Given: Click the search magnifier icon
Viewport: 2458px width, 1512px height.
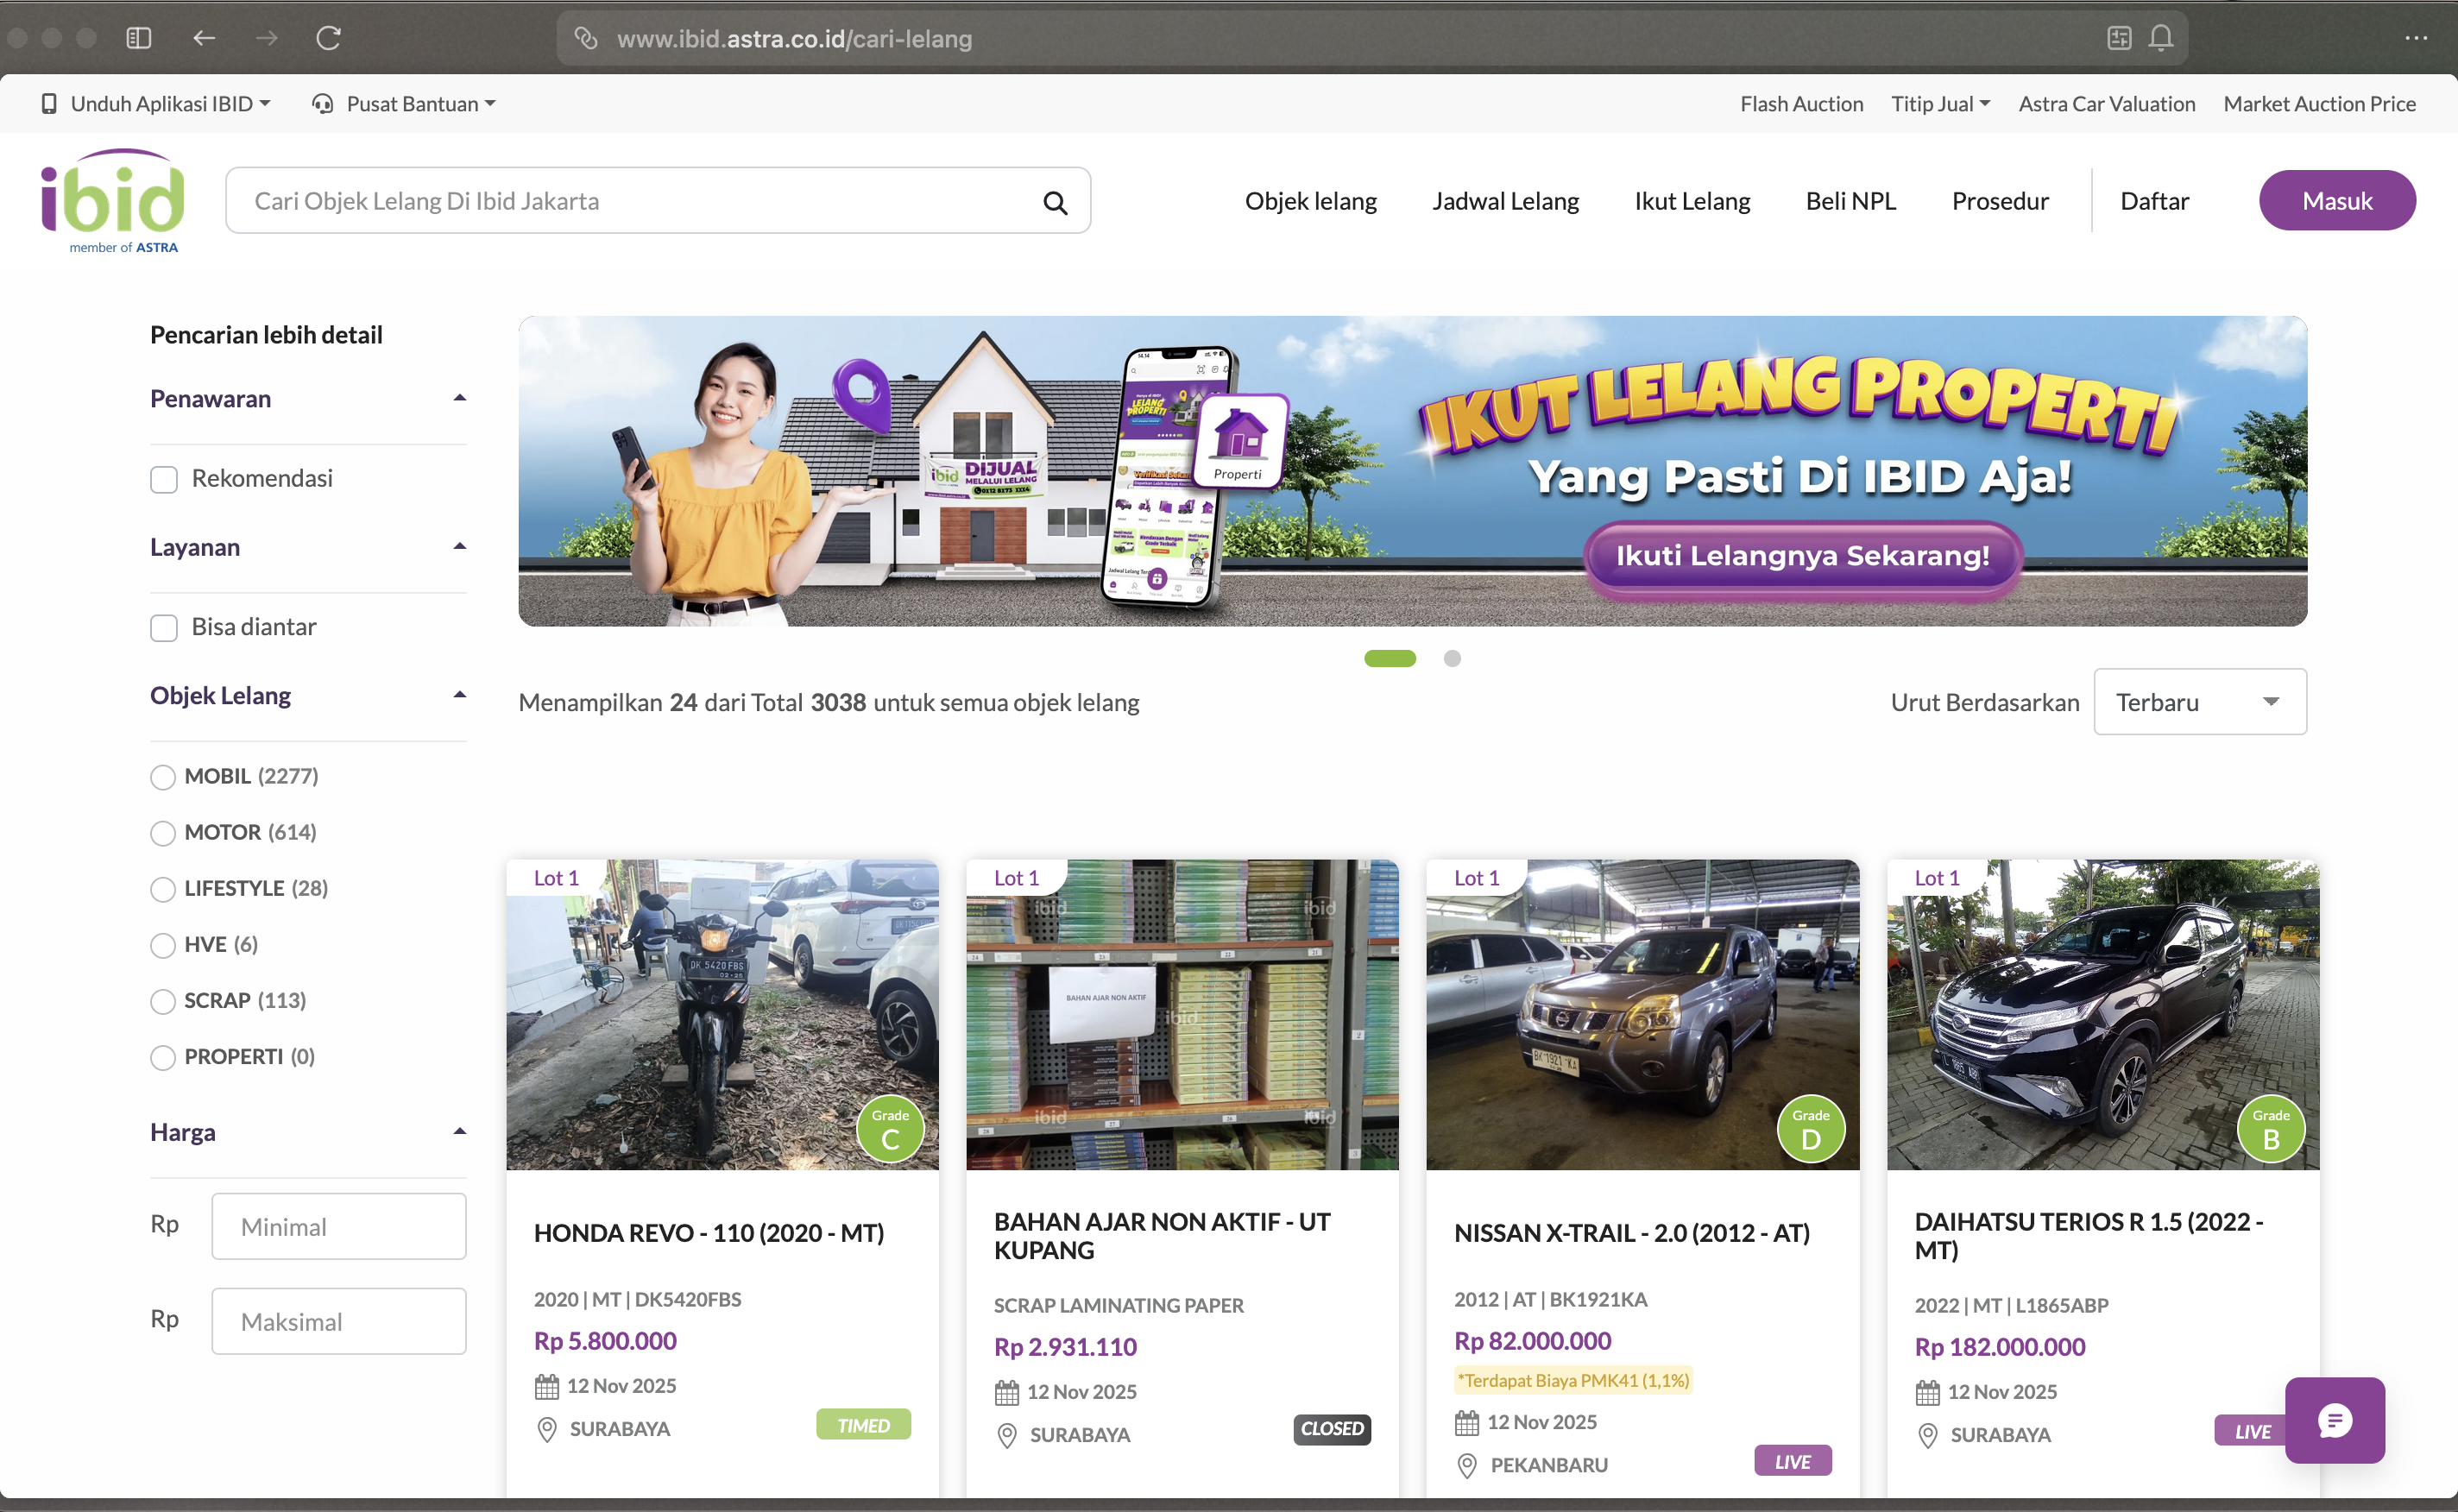Looking at the screenshot, I should pos(1054,202).
